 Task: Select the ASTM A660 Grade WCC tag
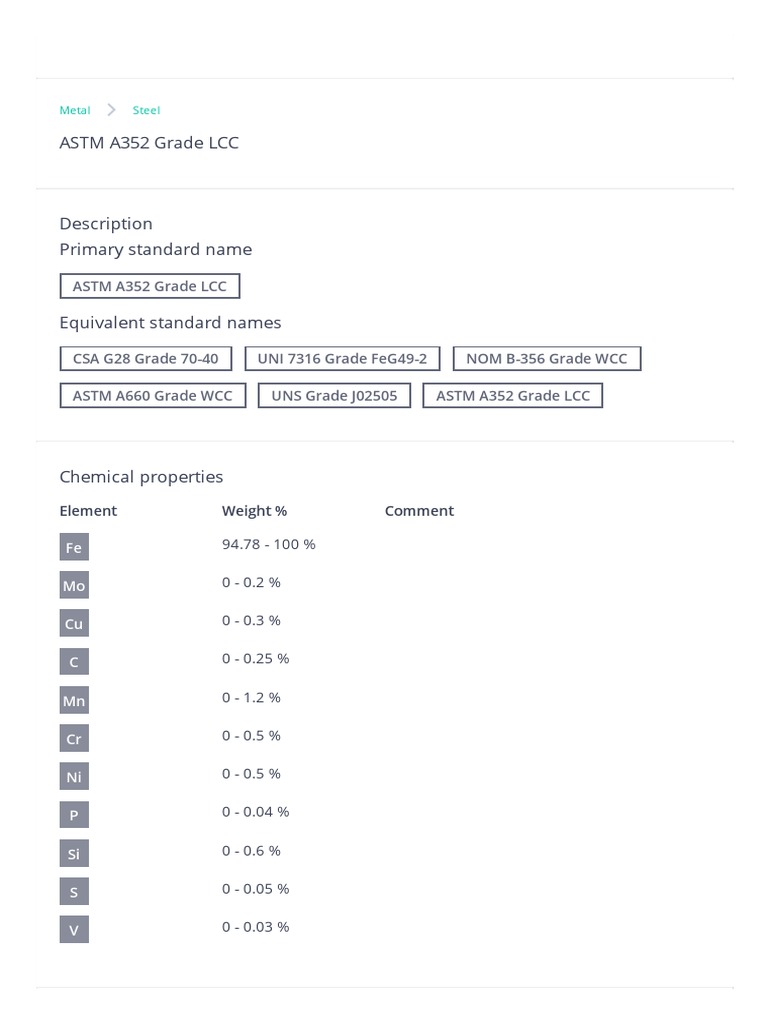tap(153, 396)
